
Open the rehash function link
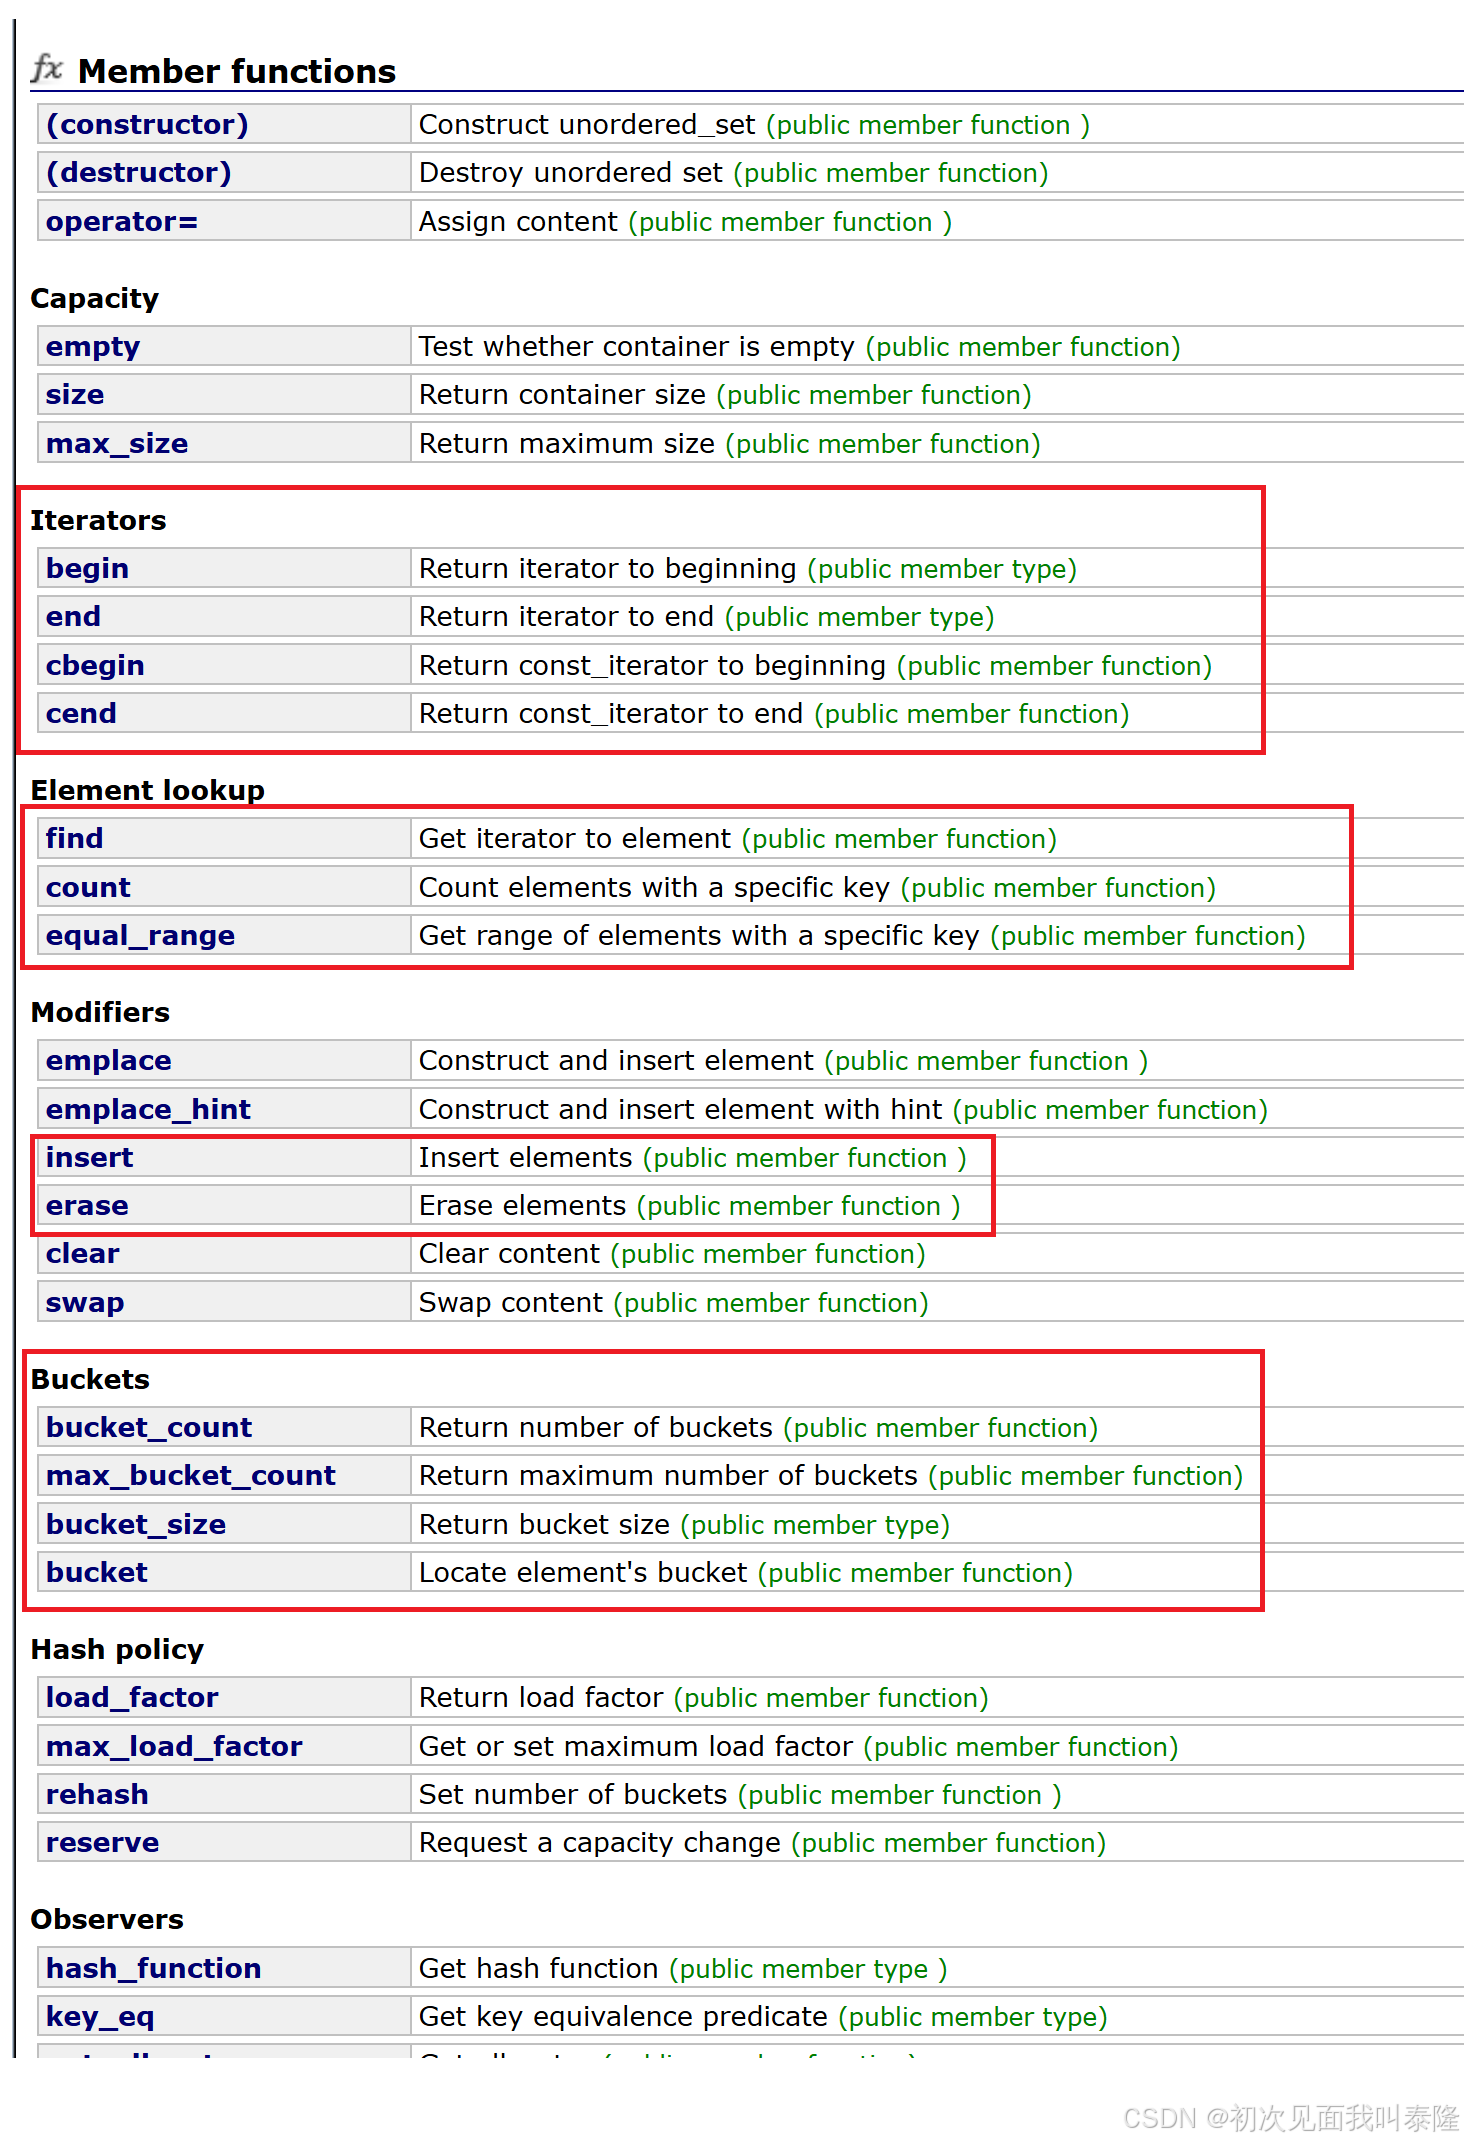tap(97, 1794)
